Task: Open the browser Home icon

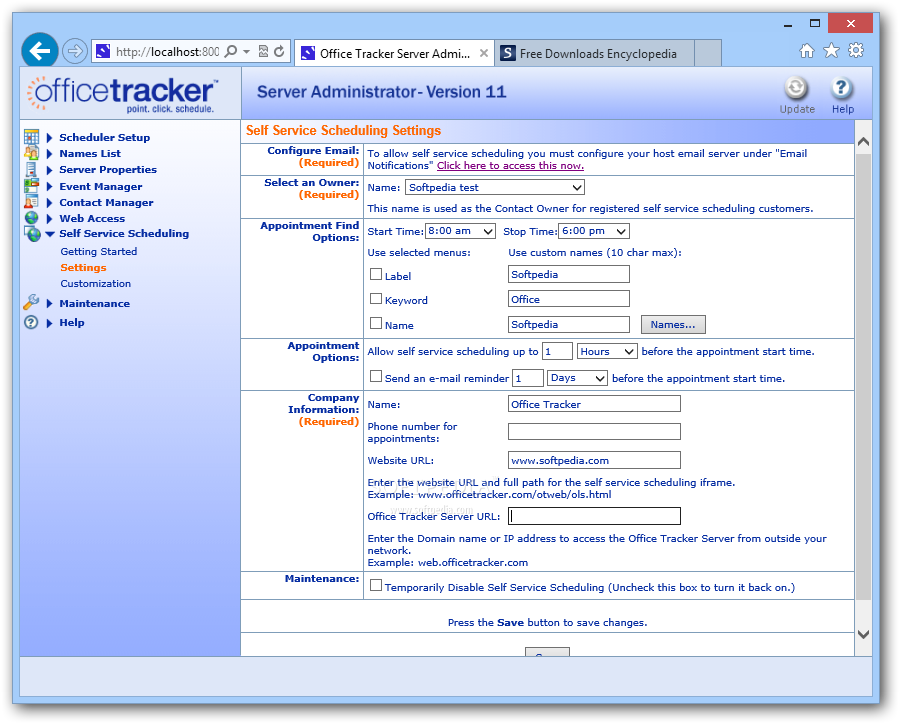Action: [x=806, y=51]
